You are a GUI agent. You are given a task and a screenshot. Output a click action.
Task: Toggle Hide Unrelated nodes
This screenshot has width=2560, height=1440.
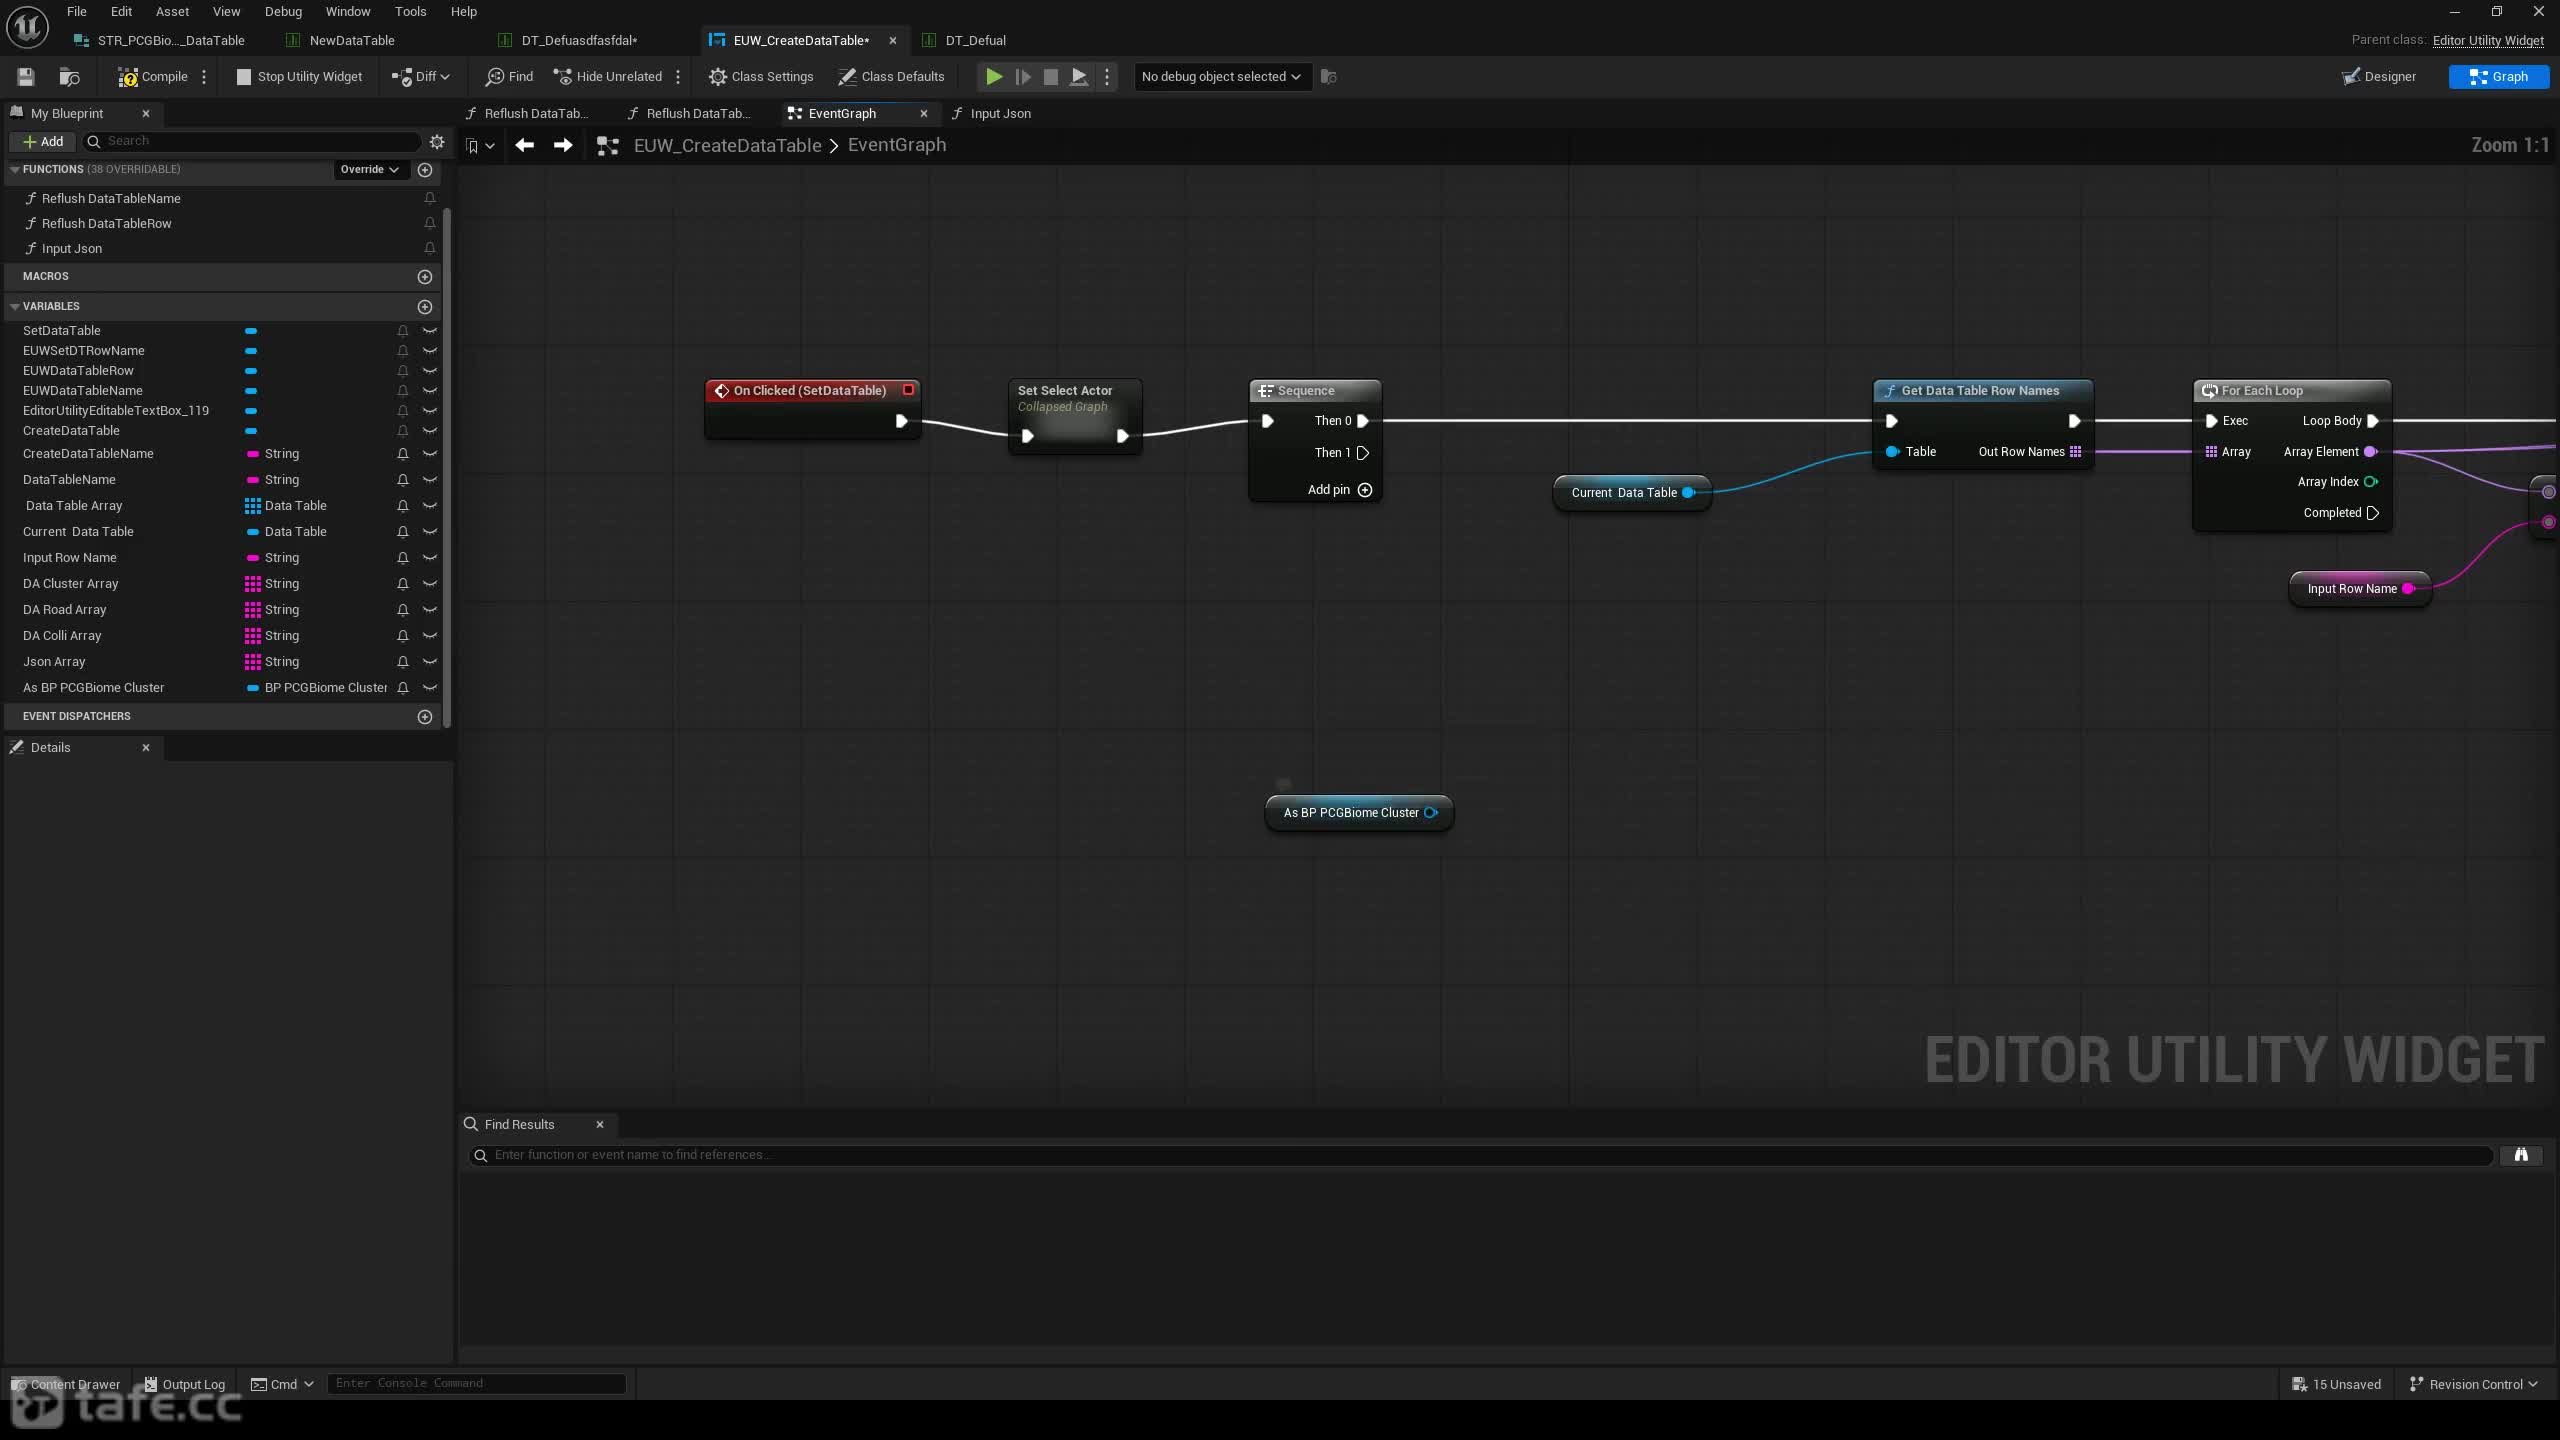click(608, 77)
